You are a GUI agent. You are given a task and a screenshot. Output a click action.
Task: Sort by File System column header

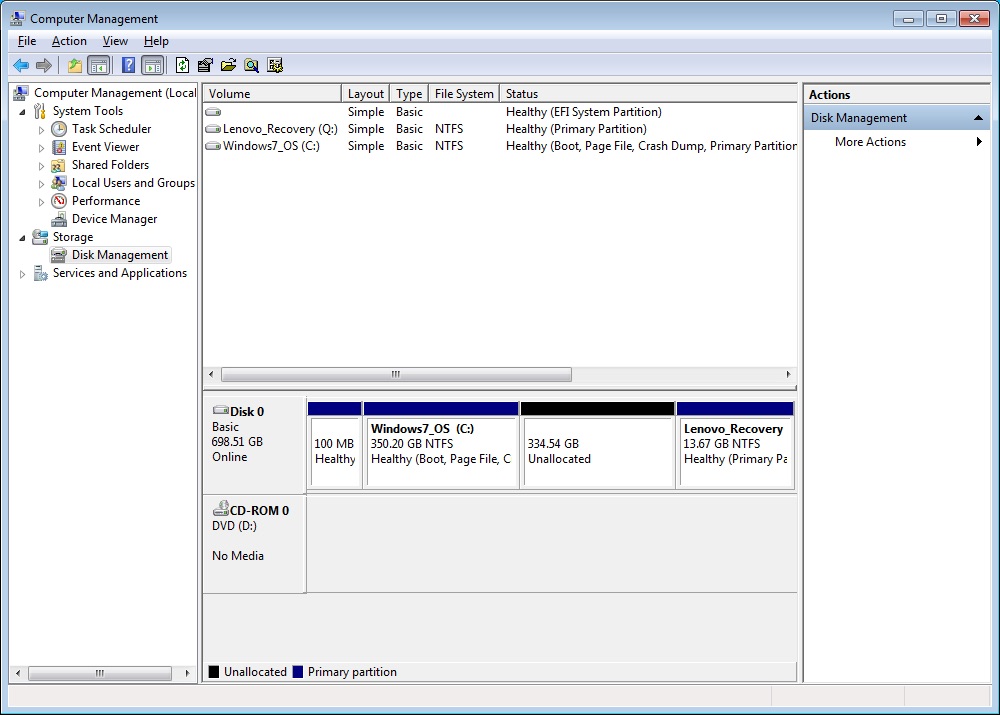click(464, 94)
